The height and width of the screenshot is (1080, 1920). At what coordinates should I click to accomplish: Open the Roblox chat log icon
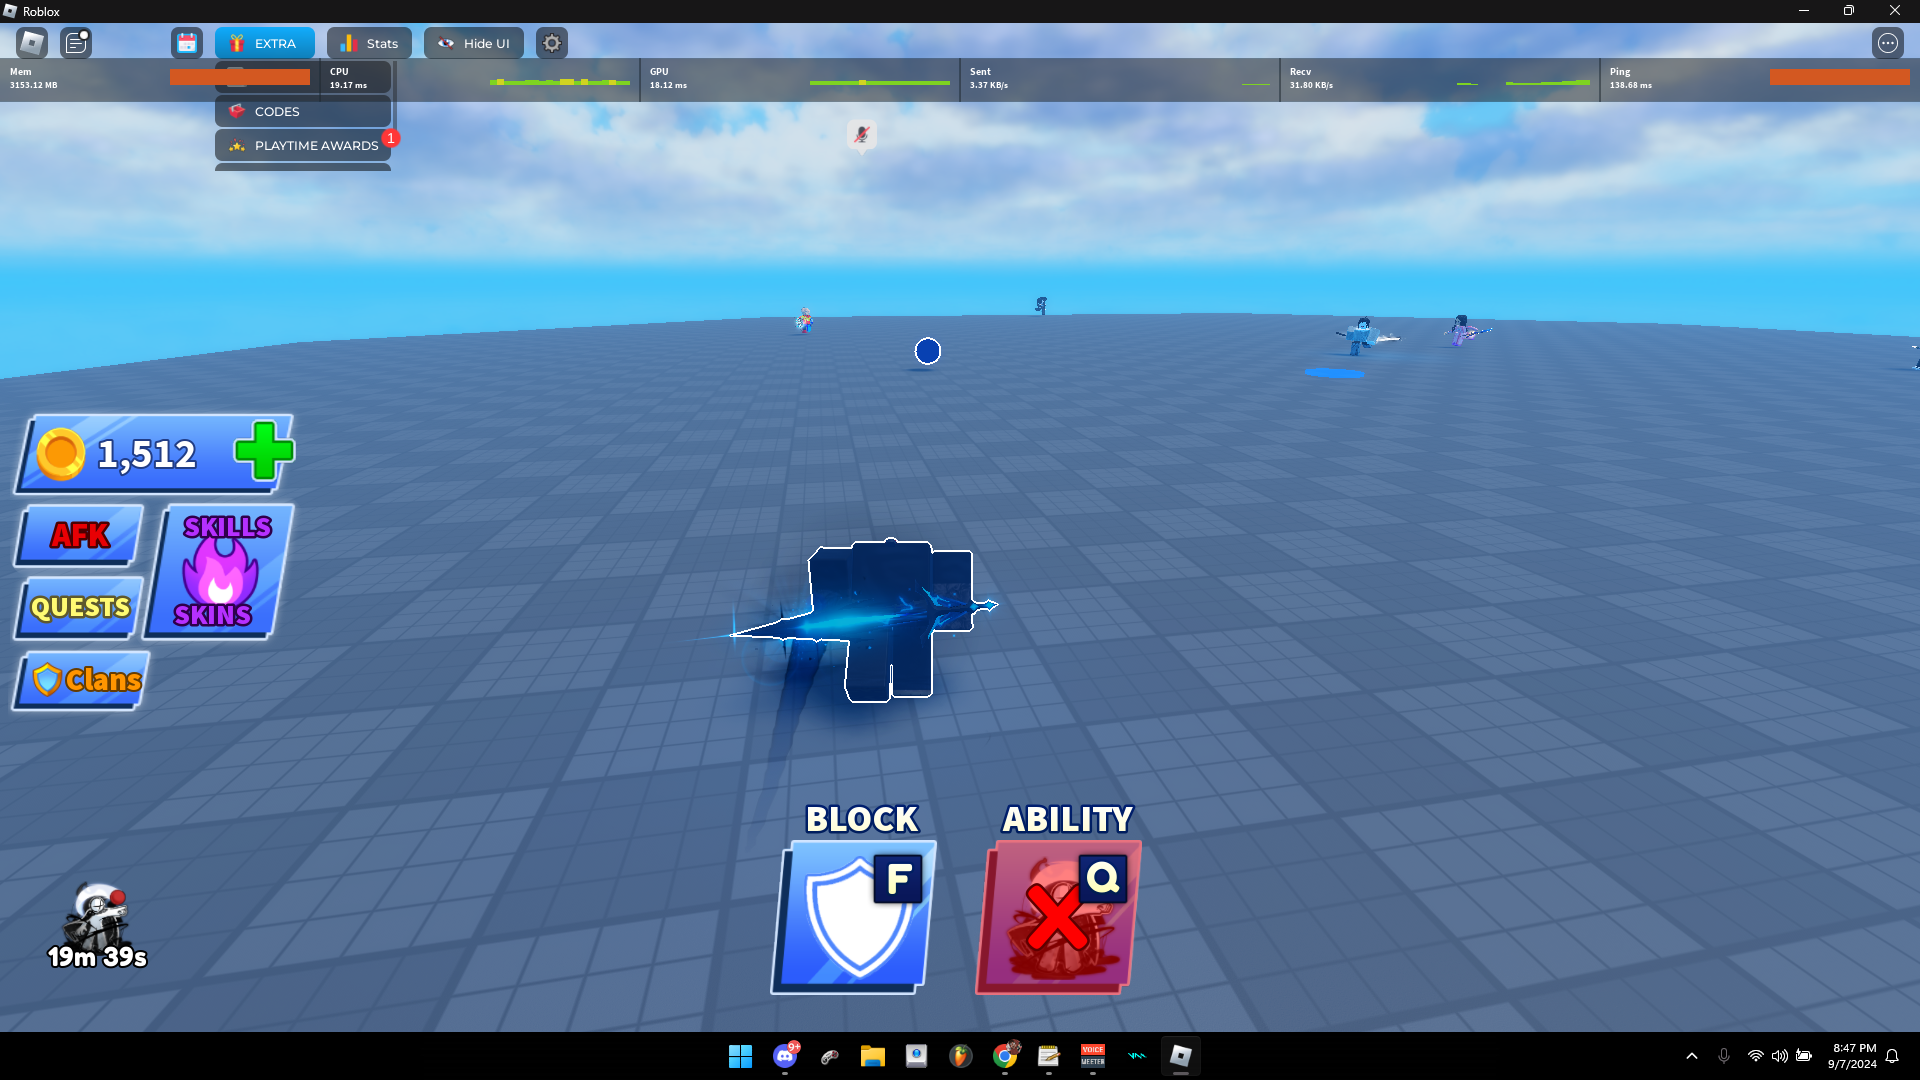[76, 43]
